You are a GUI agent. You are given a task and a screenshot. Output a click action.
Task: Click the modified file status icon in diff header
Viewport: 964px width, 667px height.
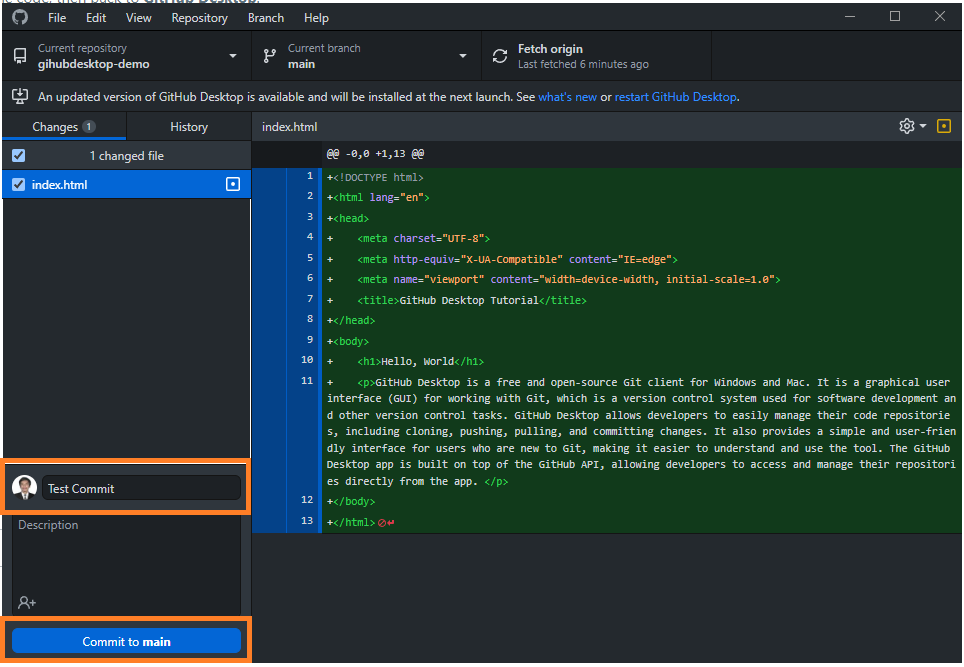tap(944, 126)
